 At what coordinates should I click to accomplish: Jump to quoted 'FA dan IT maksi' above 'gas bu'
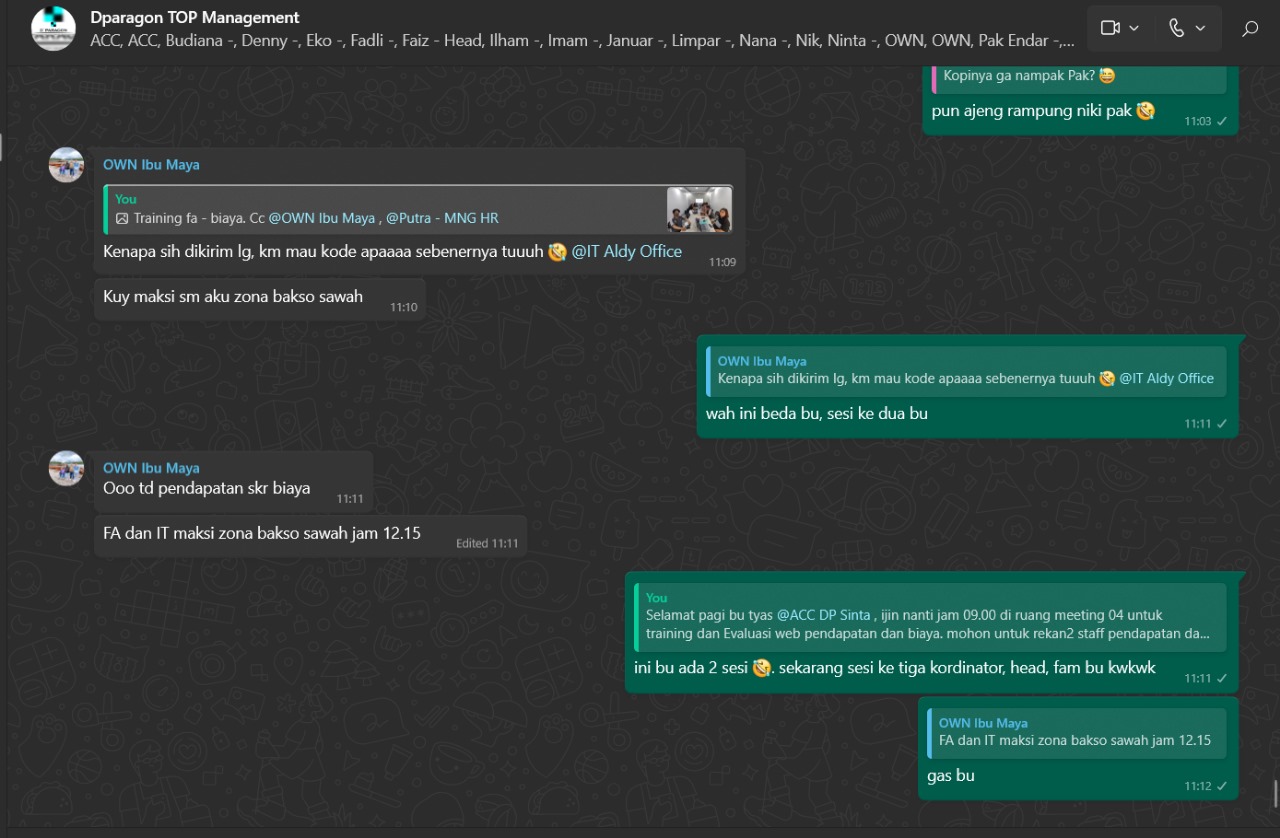click(x=1076, y=732)
